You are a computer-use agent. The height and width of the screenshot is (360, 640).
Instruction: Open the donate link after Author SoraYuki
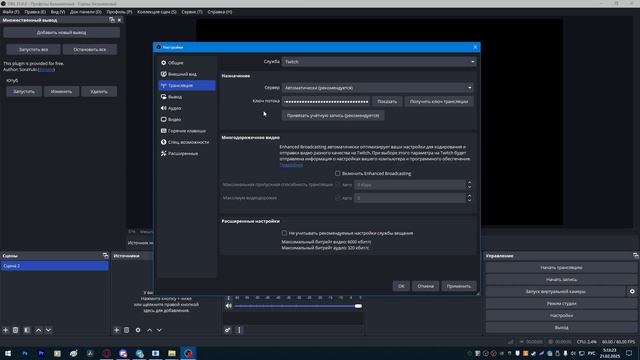46,69
